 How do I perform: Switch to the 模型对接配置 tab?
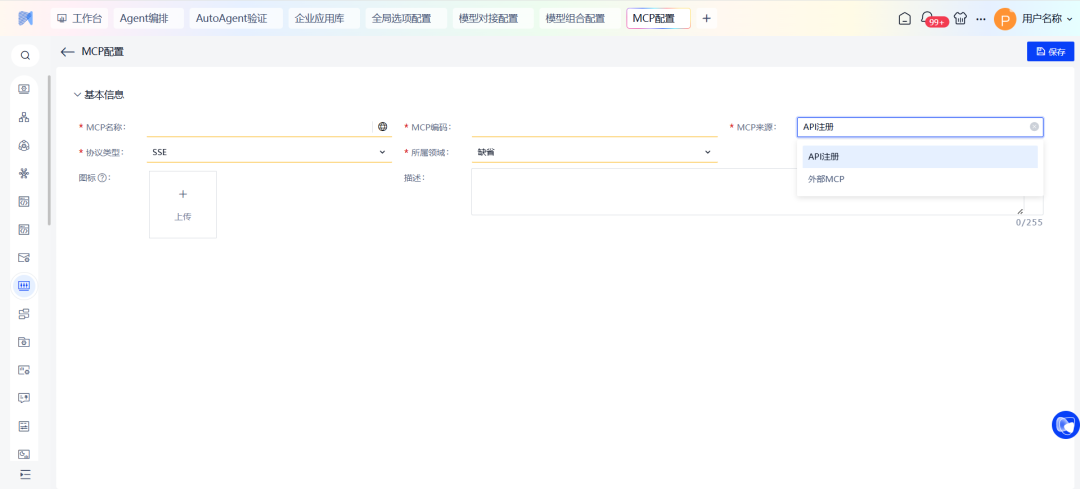point(487,18)
